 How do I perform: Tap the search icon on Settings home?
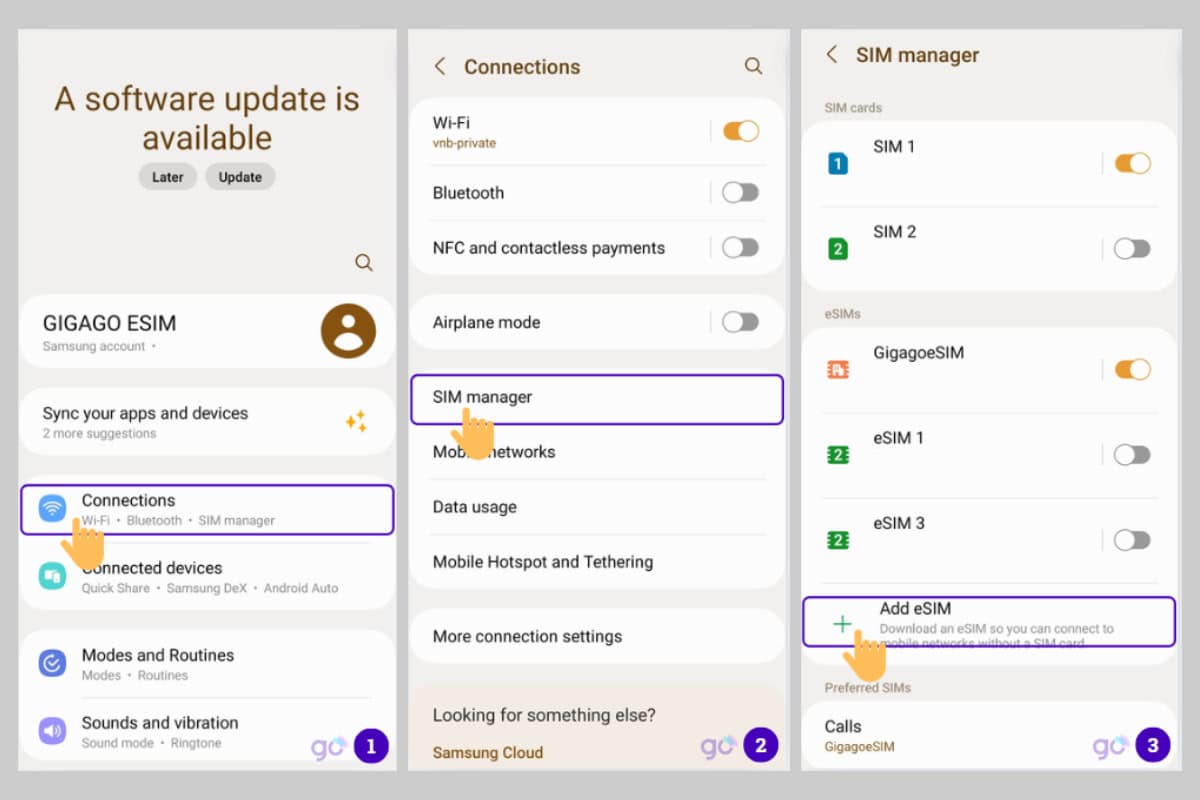(364, 263)
